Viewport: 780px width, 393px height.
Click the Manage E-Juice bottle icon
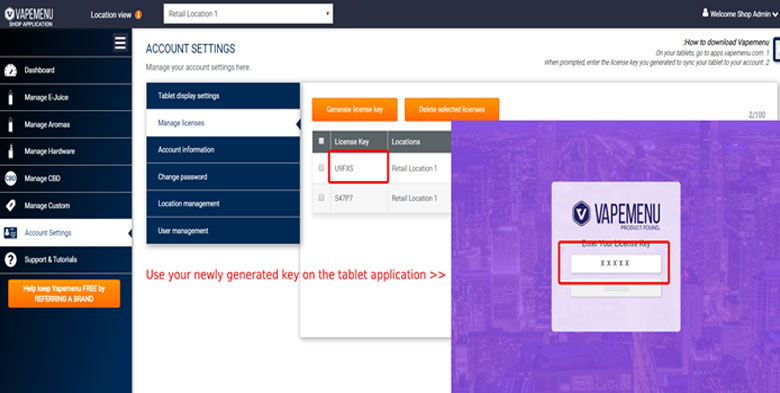(x=10, y=98)
